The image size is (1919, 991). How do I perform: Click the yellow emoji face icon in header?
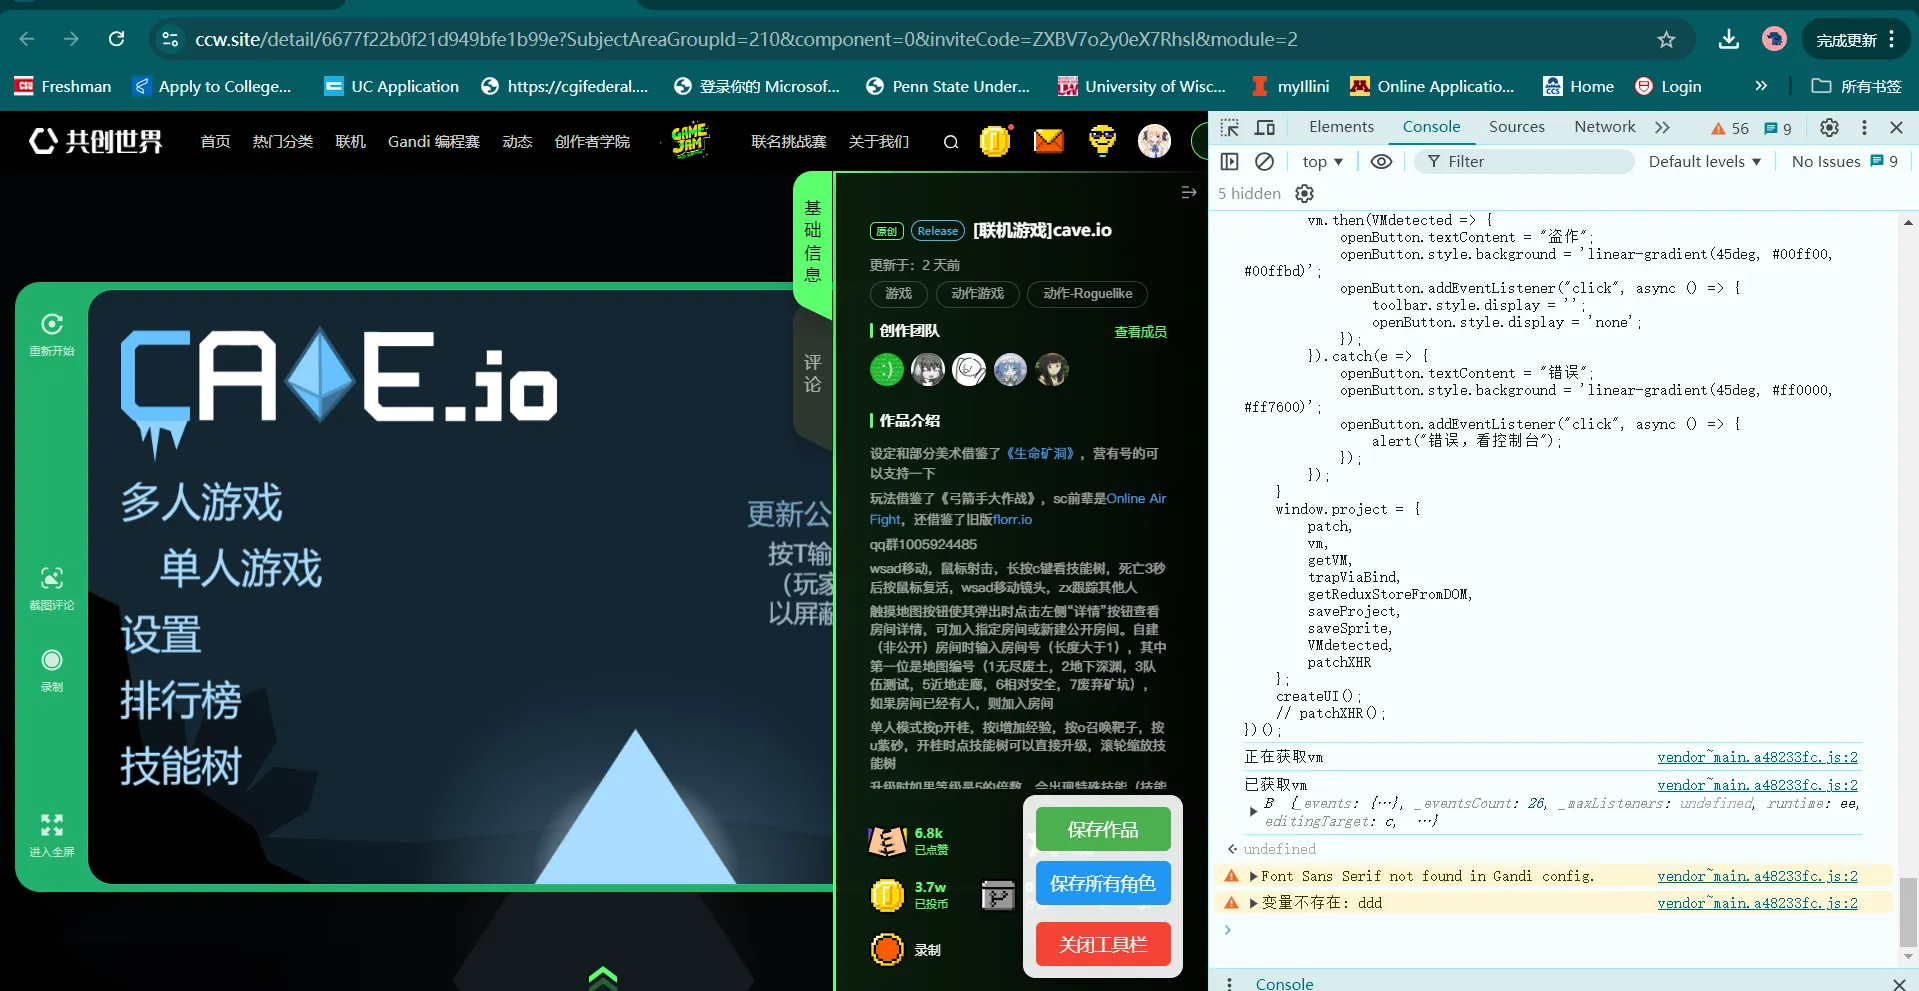pyautogui.click(x=1102, y=141)
